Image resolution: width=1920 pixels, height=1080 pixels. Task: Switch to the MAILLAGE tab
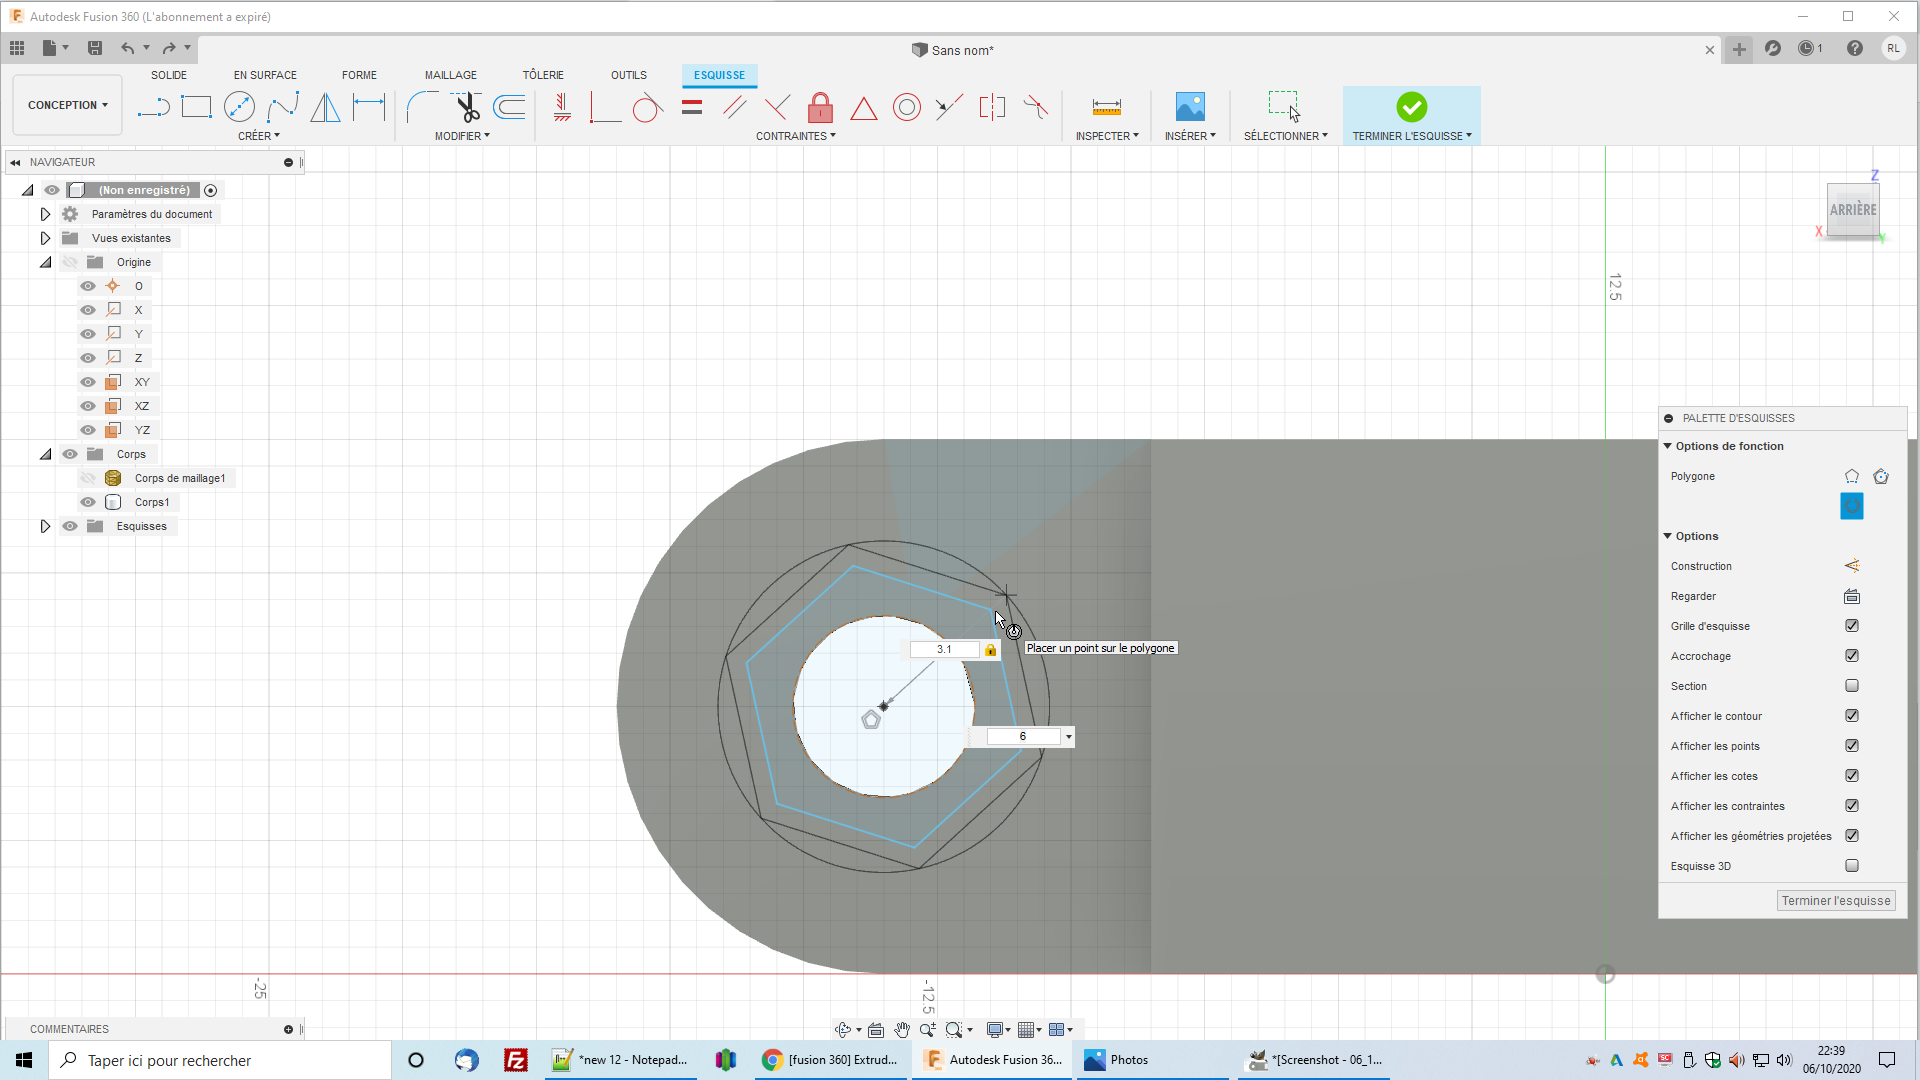click(x=450, y=75)
